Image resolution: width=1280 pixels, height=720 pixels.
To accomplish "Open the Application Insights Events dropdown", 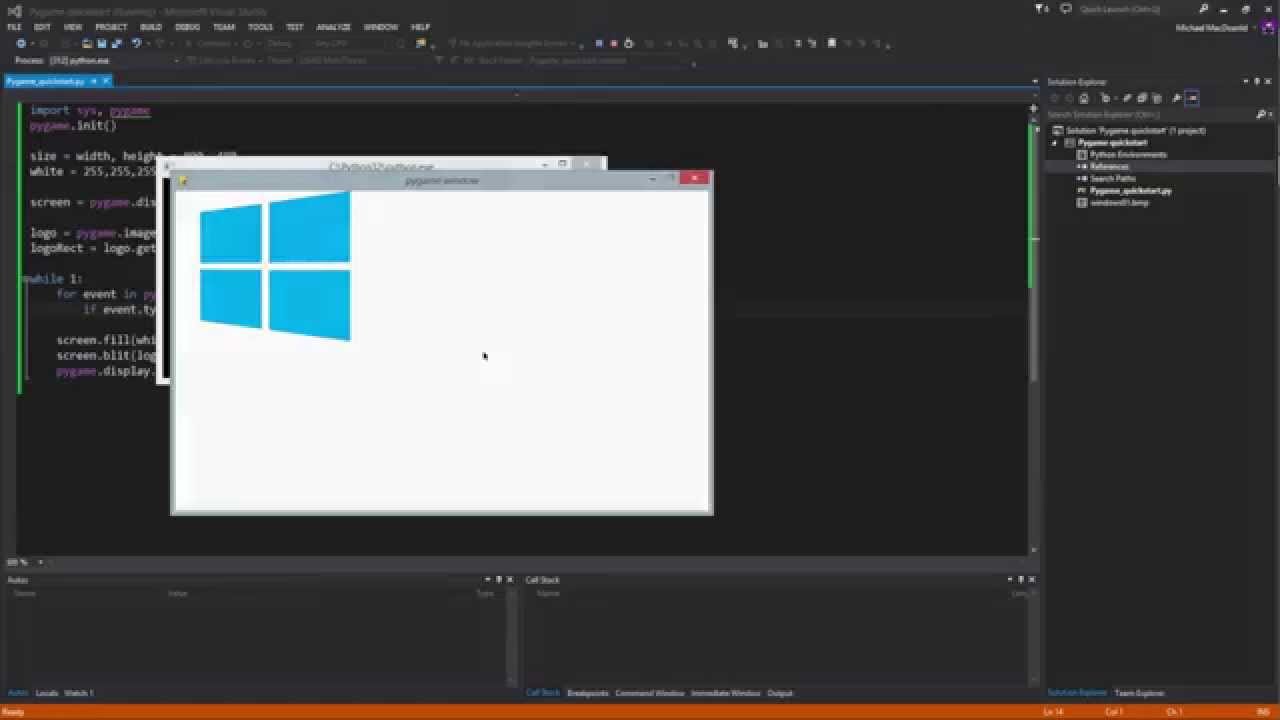I will coord(515,44).
